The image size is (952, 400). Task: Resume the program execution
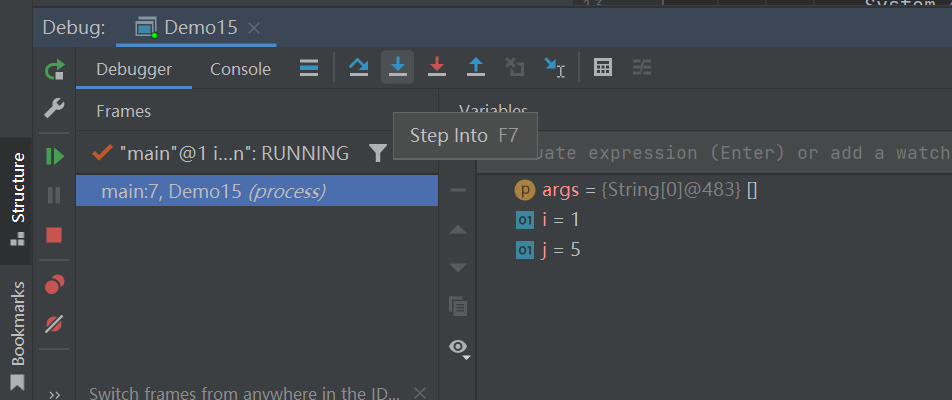click(54, 156)
